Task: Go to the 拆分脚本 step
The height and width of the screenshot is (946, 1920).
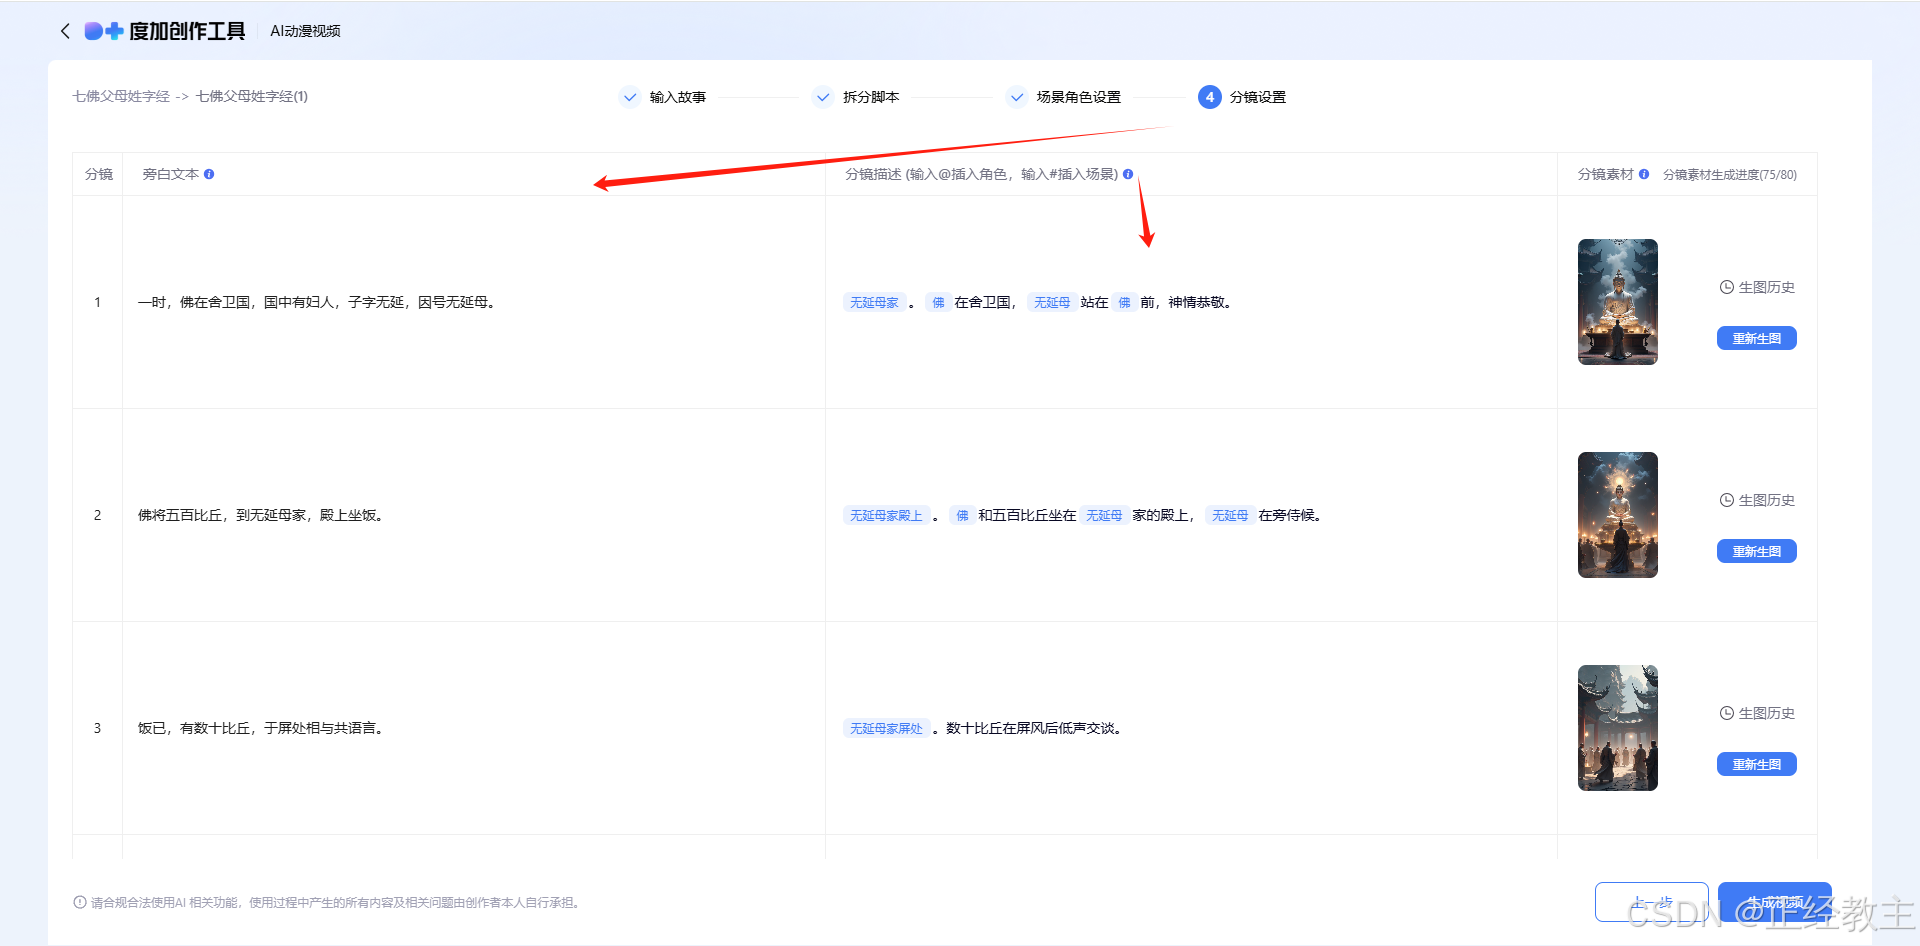Action: click(871, 97)
